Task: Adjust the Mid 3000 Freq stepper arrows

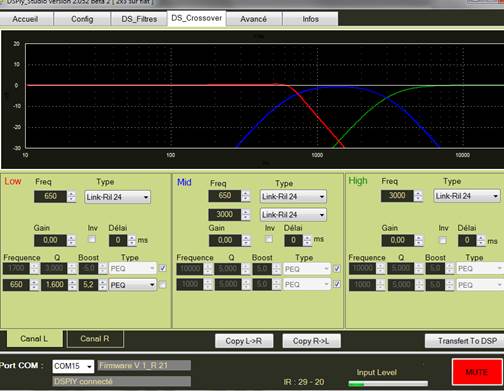Action: click(x=245, y=214)
